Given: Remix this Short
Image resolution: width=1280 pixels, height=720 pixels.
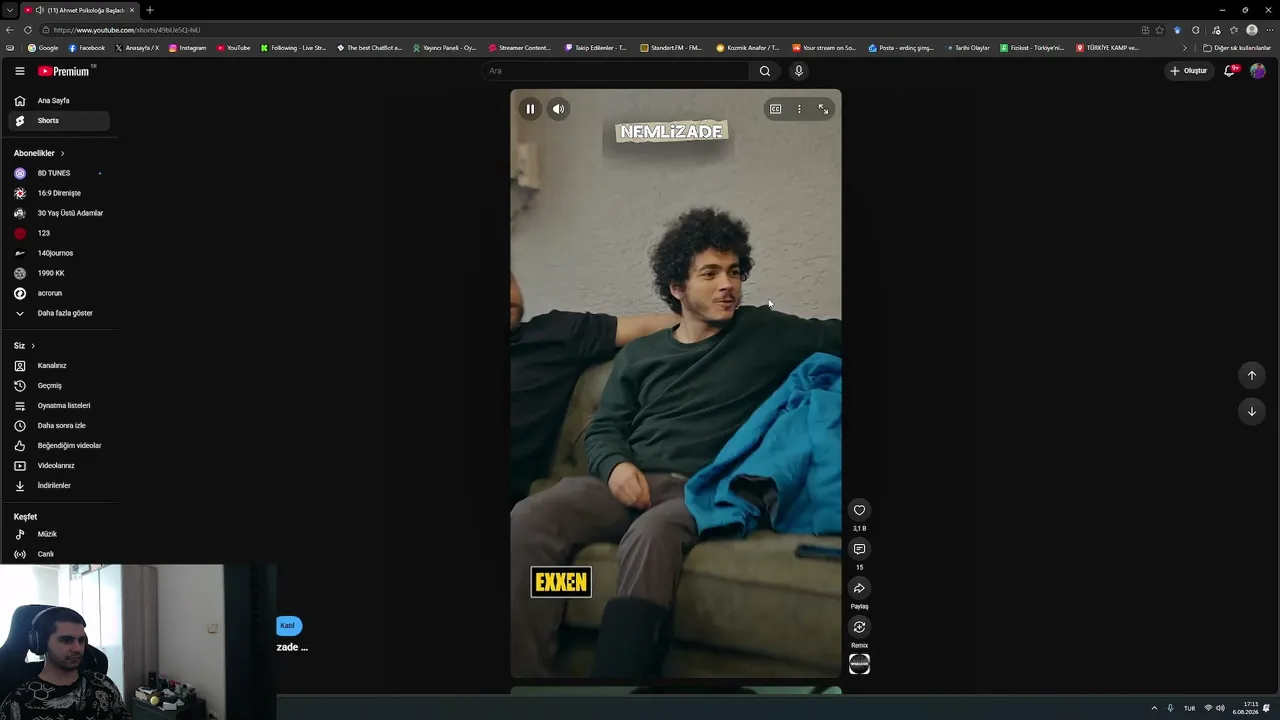Looking at the screenshot, I should coord(859,627).
